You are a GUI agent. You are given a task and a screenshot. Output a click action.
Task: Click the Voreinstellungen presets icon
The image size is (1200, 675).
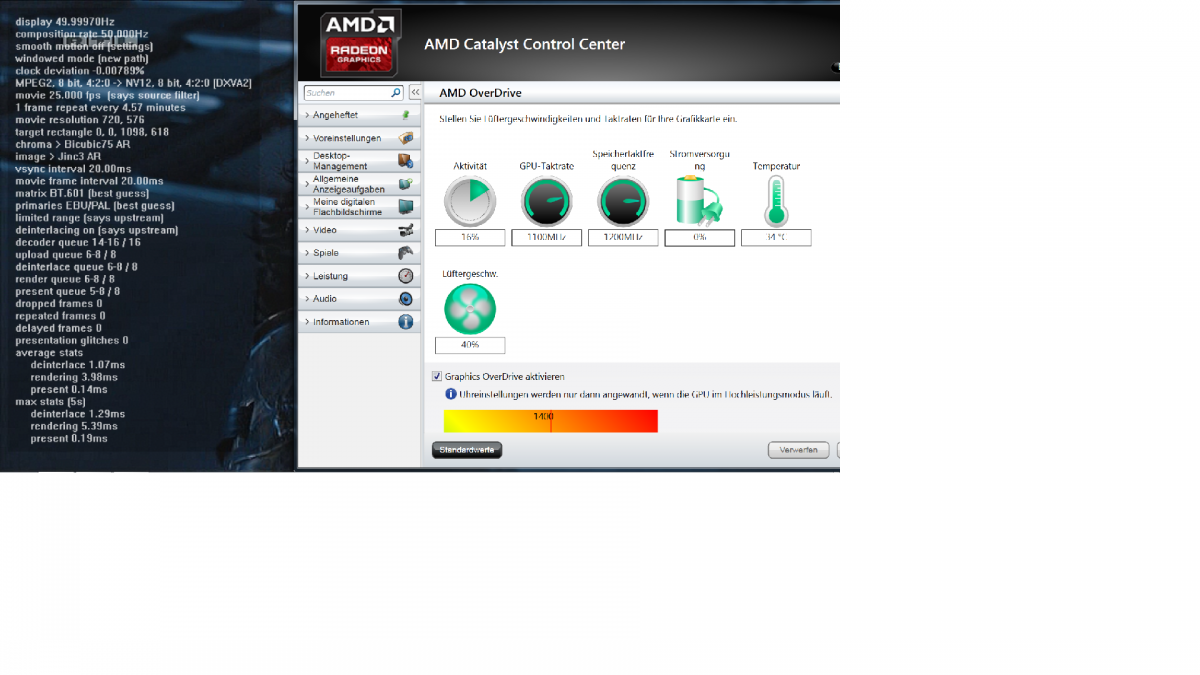pos(405,138)
